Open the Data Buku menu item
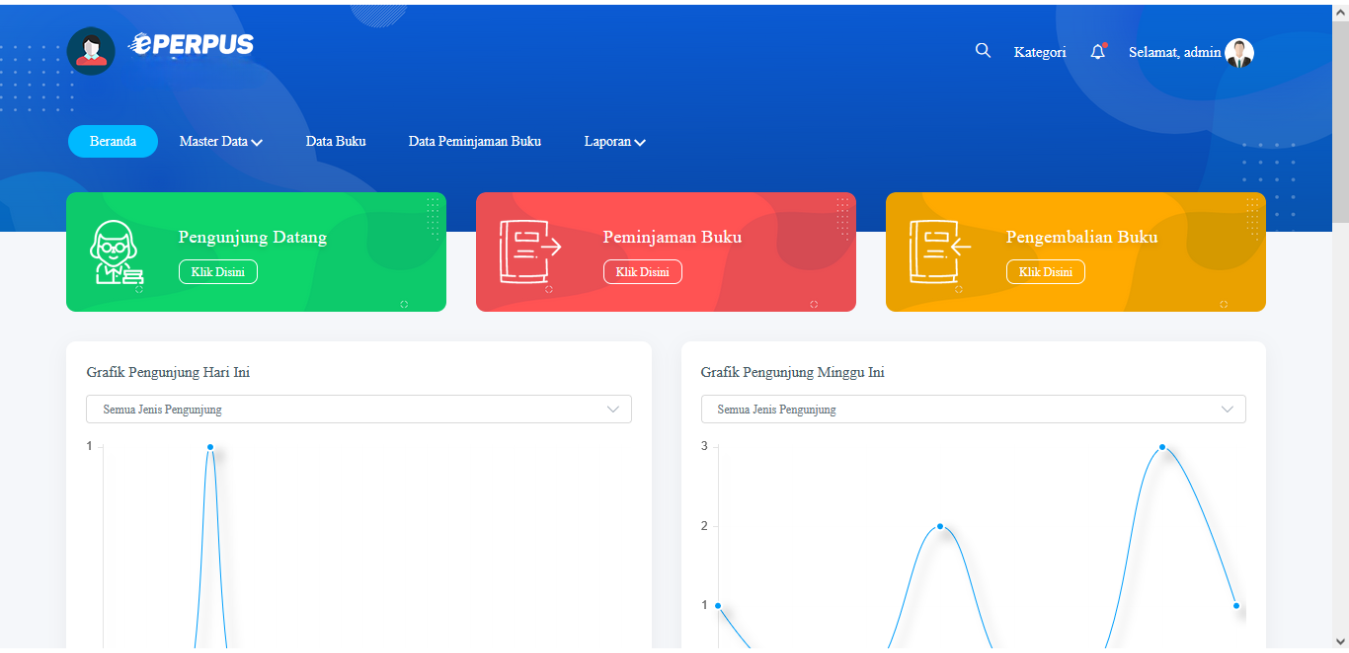The width and height of the screenshot is (1349, 653). pyautogui.click(x=336, y=142)
